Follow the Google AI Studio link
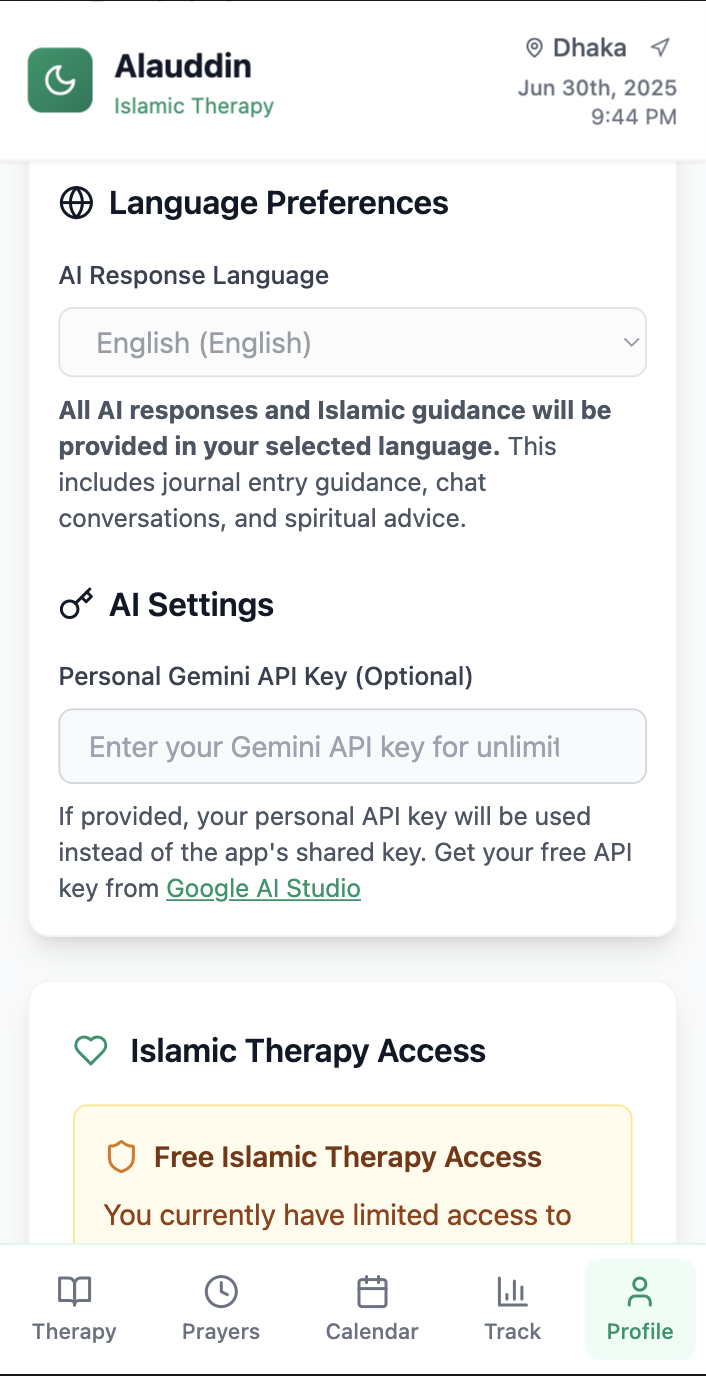The height and width of the screenshot is (1376, 706). pos(263,888)
